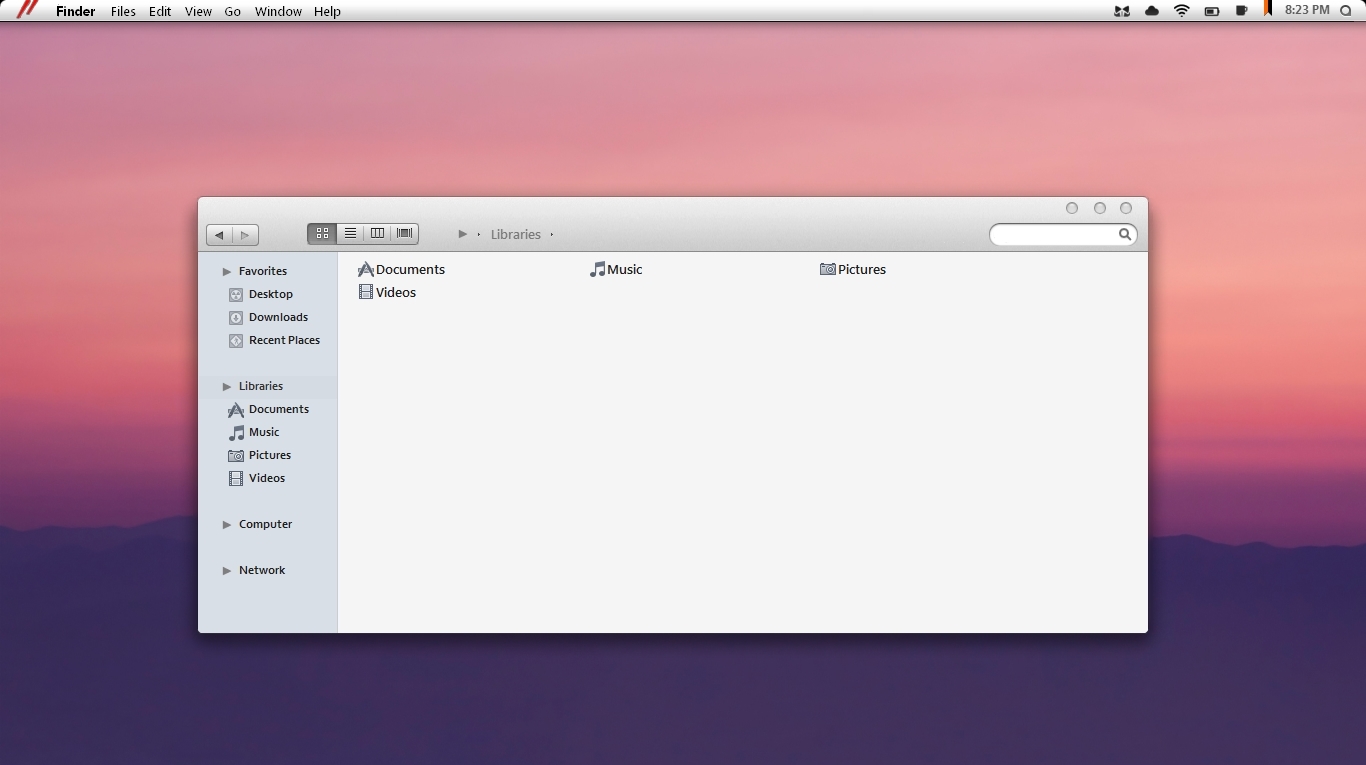Open the dropdown arrow before Libraries breadcrumb
1366x765 pixels.
click(479, 235)
